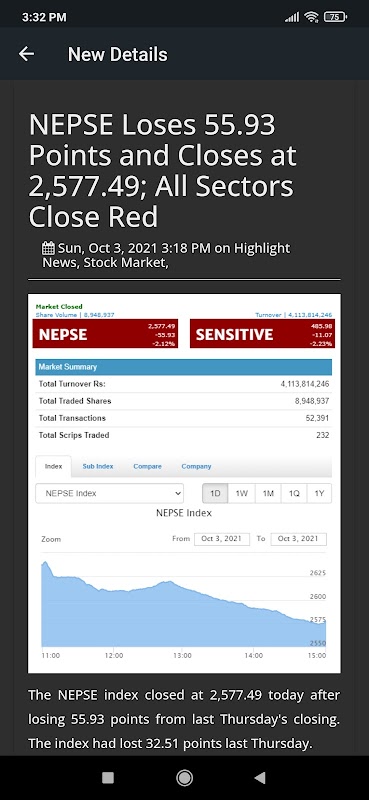Tap the back arrow icon
Screen dimensions: 369x800
click(26, 54)
